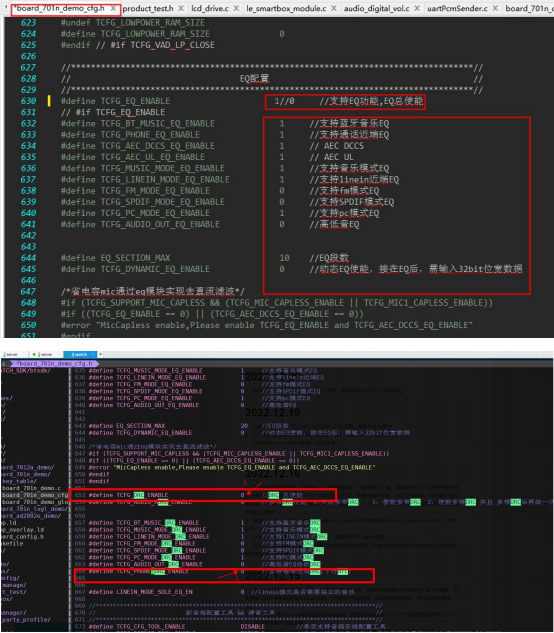Click TCFG_PC_MODE_EQ_ENABLE on line 640 top editor
The width and height of the screenshot is (554, 633).
(155, 213)
